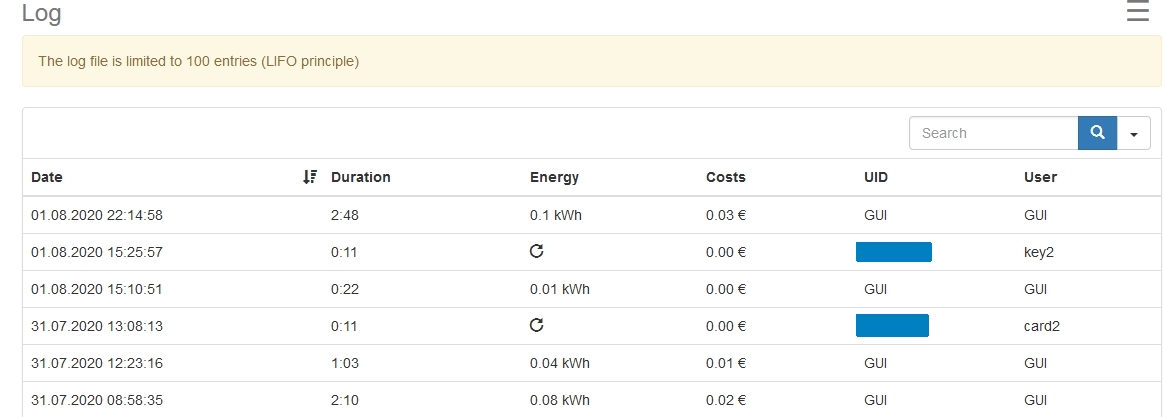Sort by the Costs column header
Screen dimensions: 1166x417
point(725,177)
